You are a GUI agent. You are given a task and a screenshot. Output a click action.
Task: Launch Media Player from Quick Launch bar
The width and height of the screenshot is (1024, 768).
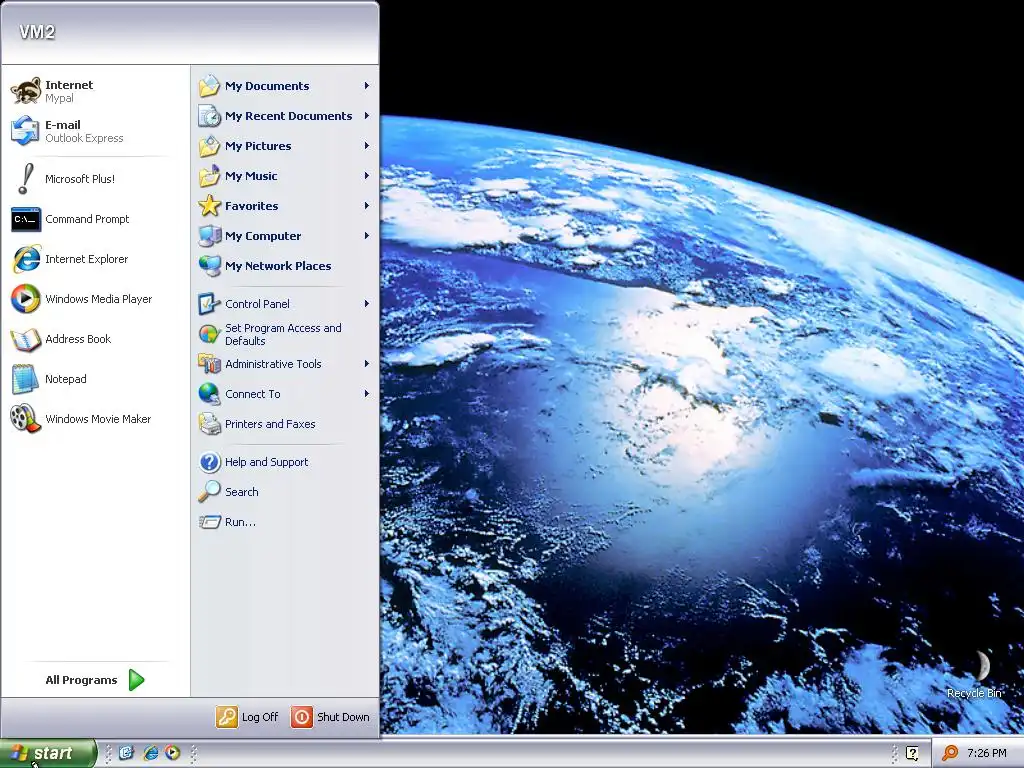[x=172, y=753]
